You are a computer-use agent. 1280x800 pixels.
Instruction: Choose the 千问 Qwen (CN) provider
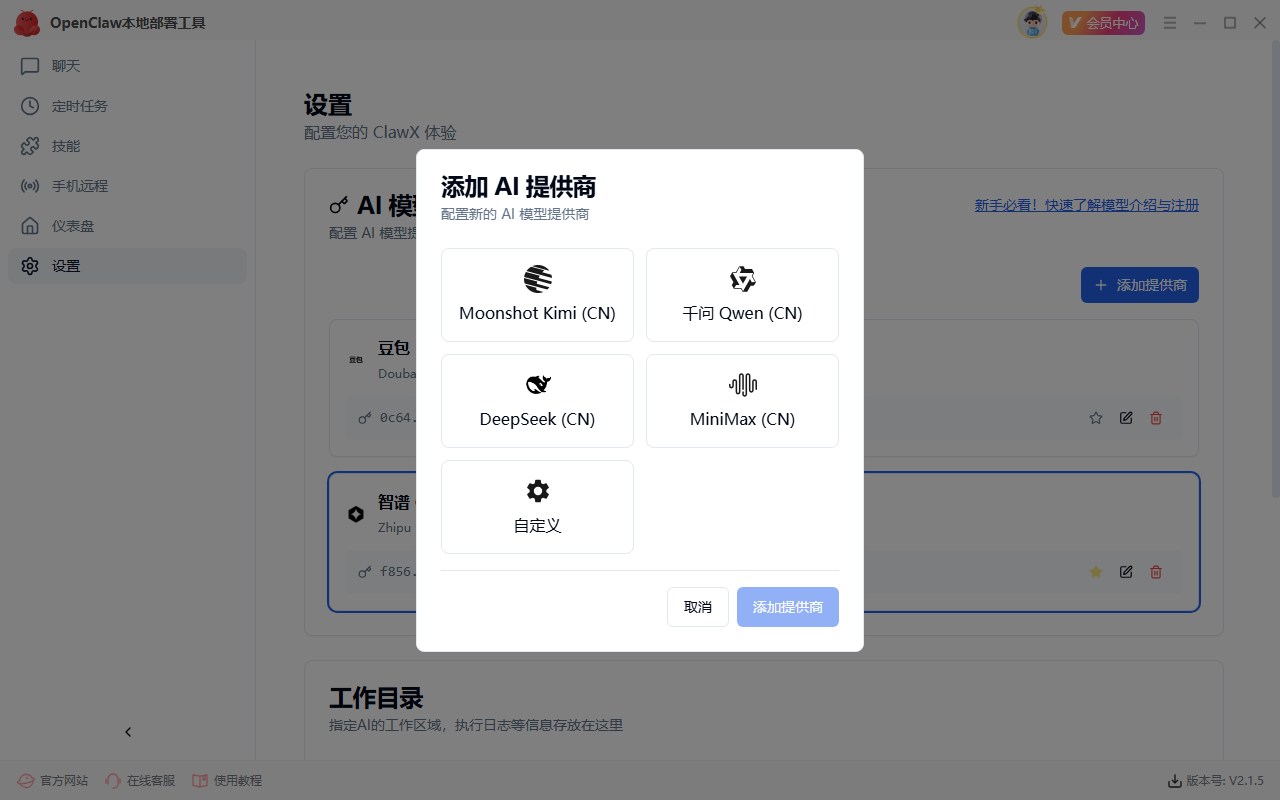pyautogui.click(x=742, y=295)
